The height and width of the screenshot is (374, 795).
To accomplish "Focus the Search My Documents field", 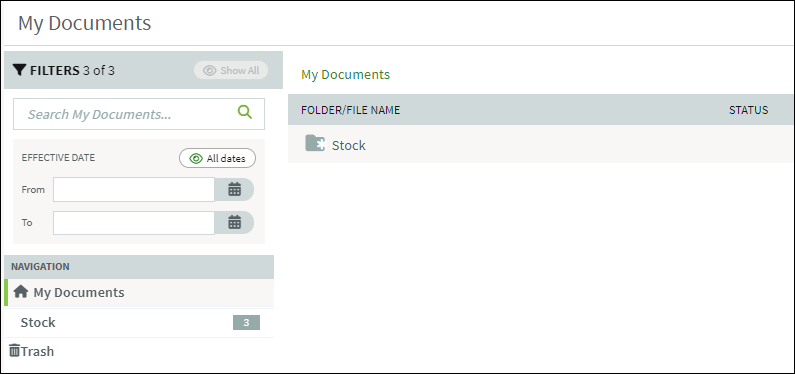I will (x=139, y=114).
